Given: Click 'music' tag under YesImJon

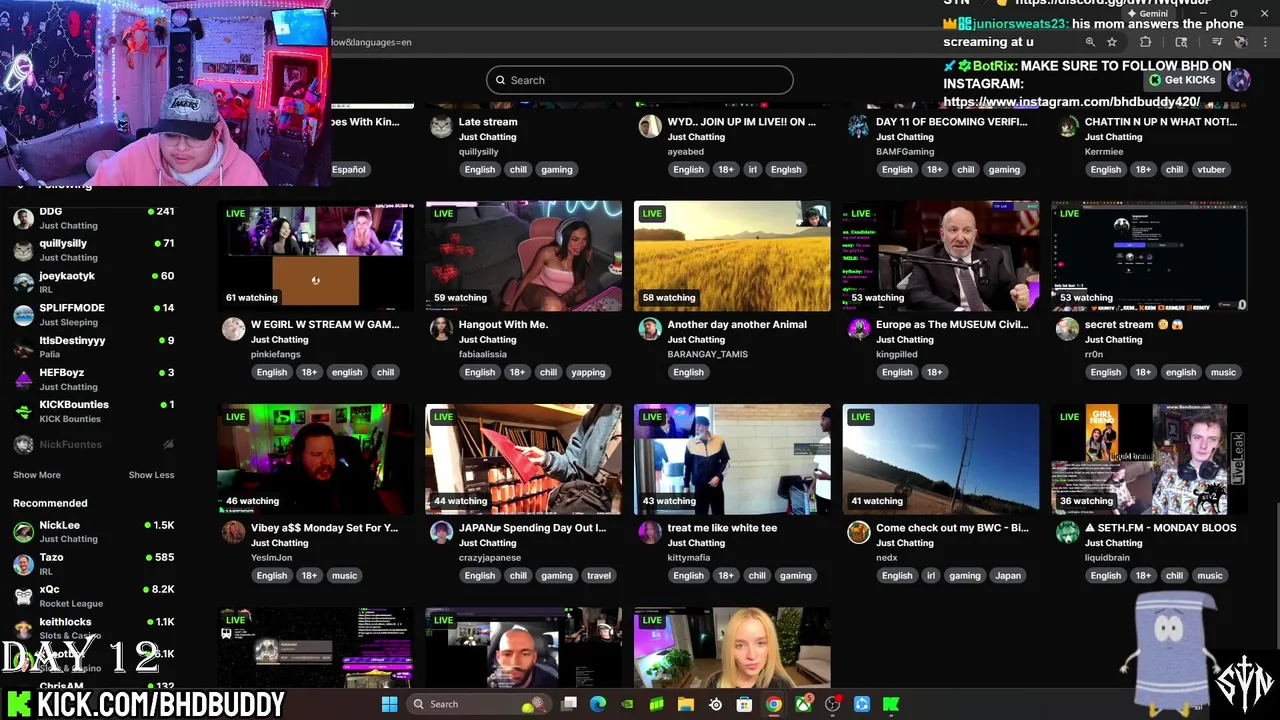Looking at the screenshot, I should pos(344,575).
